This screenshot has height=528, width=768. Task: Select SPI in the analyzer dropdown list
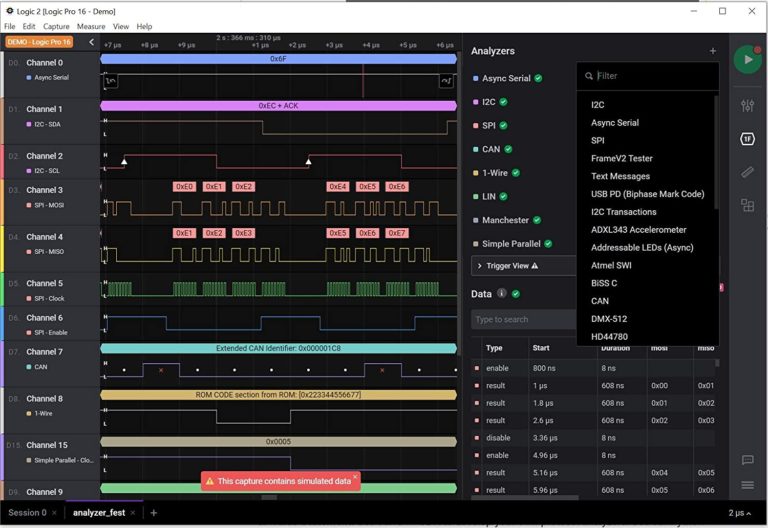[598, 141]
